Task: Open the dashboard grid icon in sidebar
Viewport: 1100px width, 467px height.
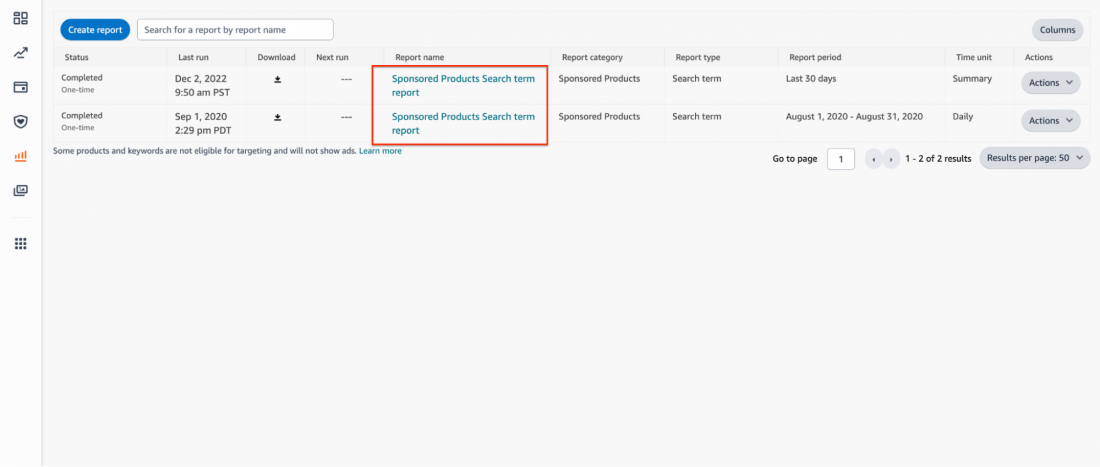Action: coord(20,18)
